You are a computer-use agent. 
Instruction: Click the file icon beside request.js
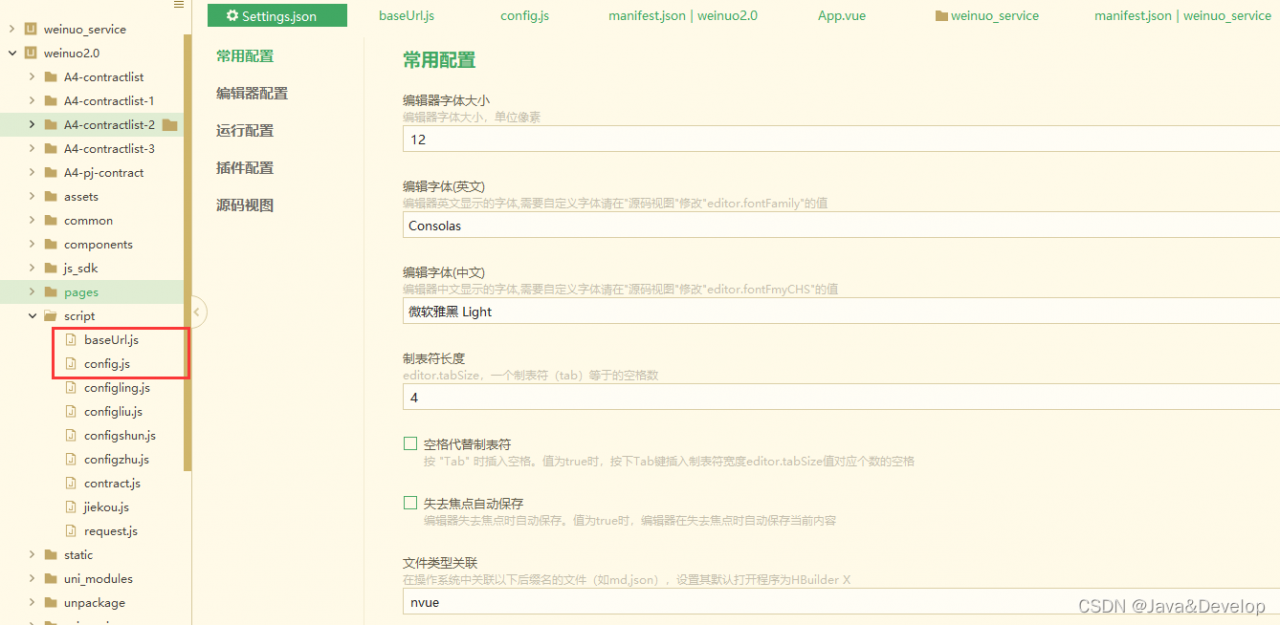[72, 531]
